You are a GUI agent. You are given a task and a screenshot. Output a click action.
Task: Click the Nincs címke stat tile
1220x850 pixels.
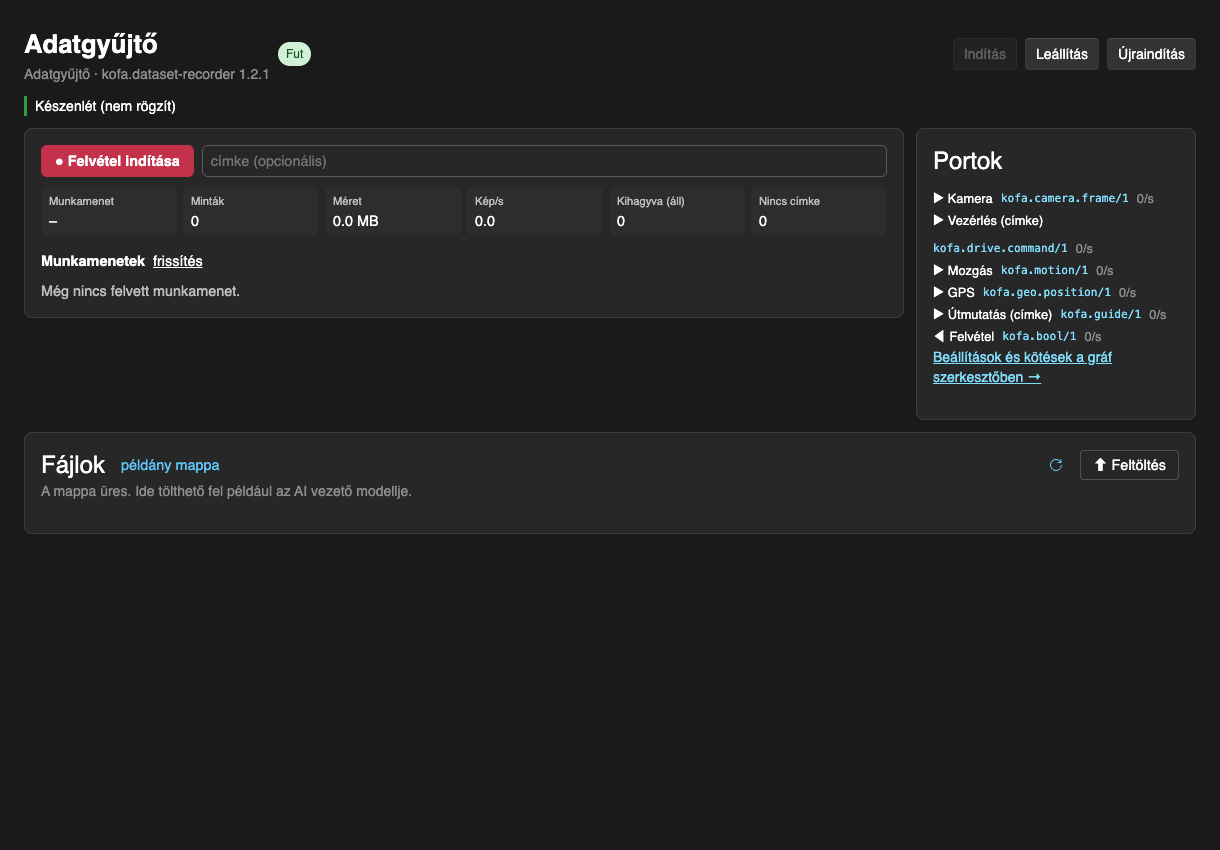(x=819, y=211)
